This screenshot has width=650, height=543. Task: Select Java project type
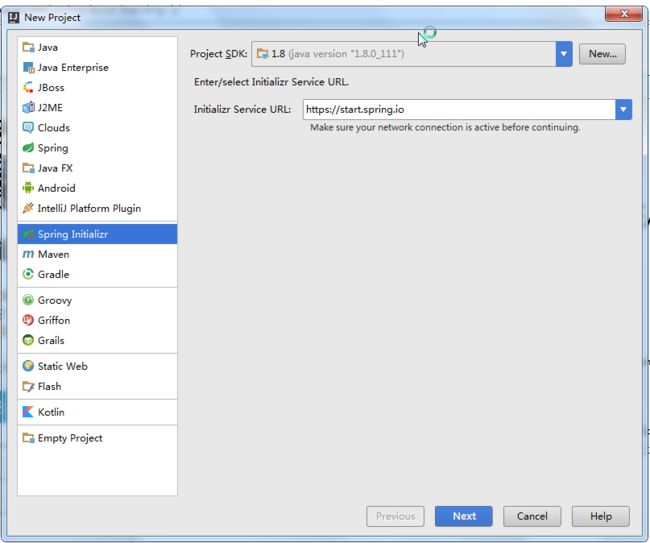click(97, 47)
